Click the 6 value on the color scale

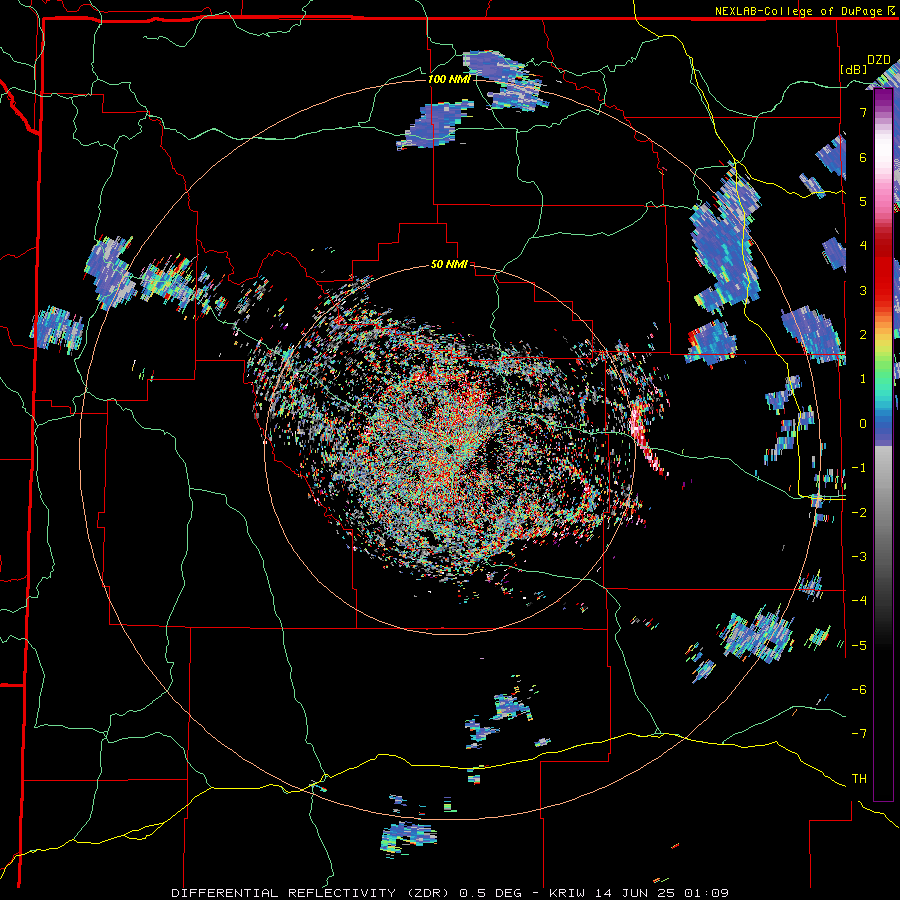[x=863, y=157]
